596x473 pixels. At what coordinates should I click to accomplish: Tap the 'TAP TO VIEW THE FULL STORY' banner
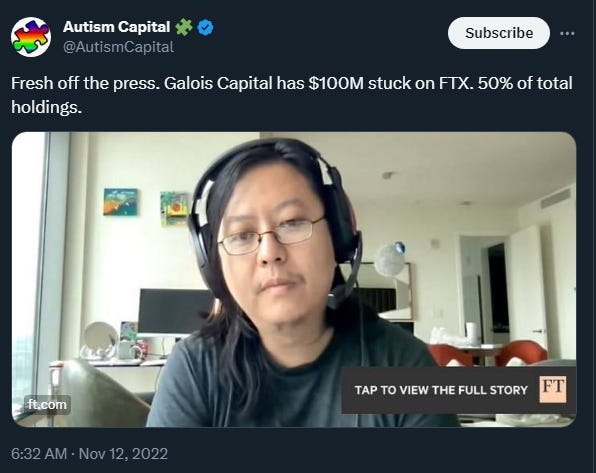(x=459, y=390)
